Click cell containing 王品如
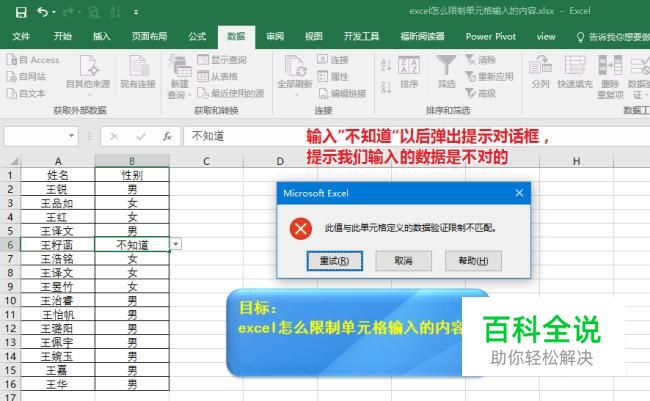The image size is (650, 401). pyautogui.click(x=58, y=203)
